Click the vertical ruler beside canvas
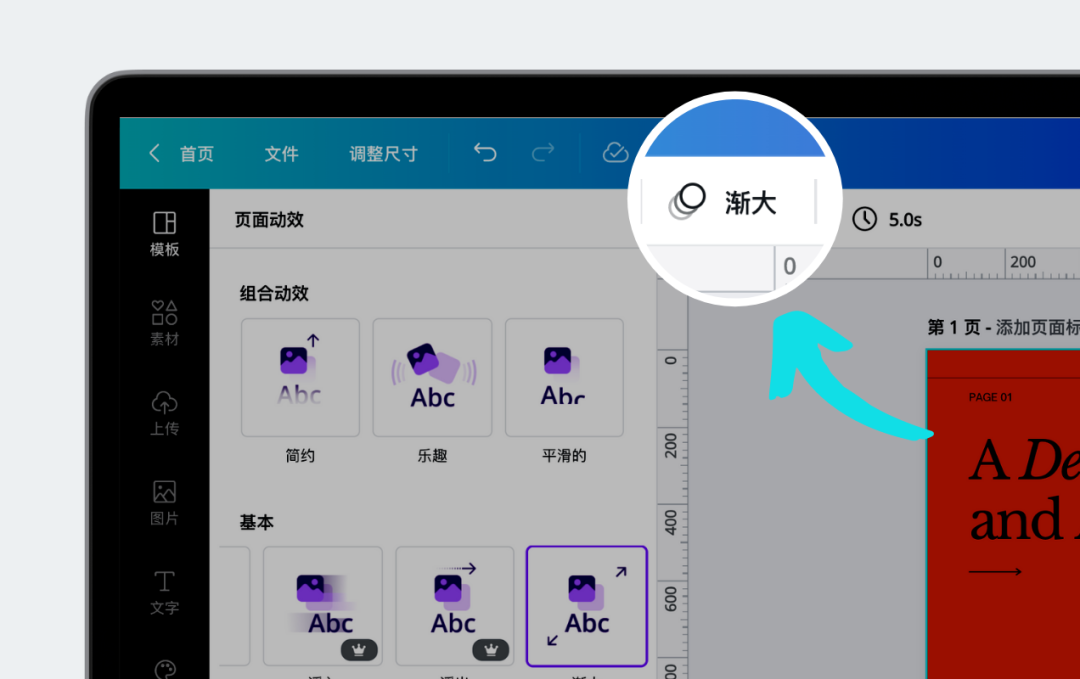The height and width of the screenshot is (679, 1080). (x=672, y=479)
